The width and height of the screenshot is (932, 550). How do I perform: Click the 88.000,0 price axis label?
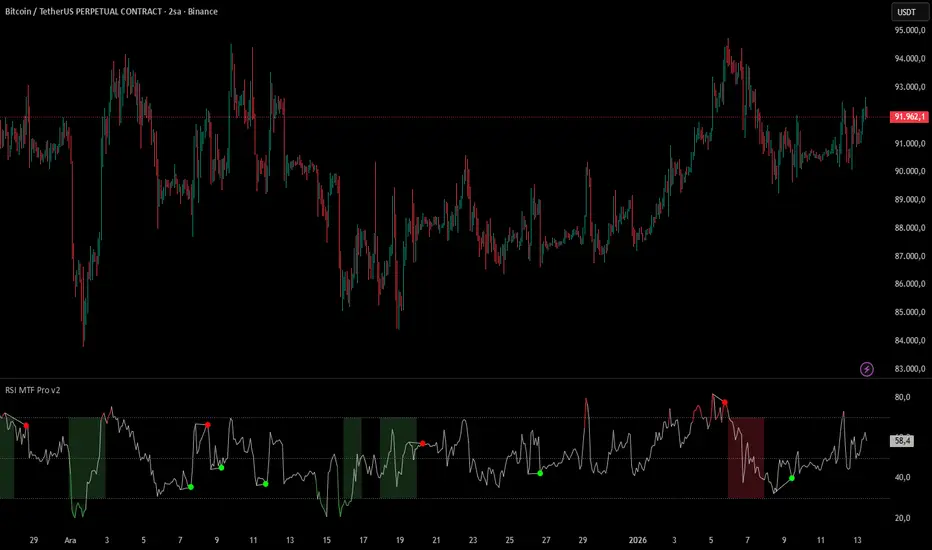[x=909, y=228]
